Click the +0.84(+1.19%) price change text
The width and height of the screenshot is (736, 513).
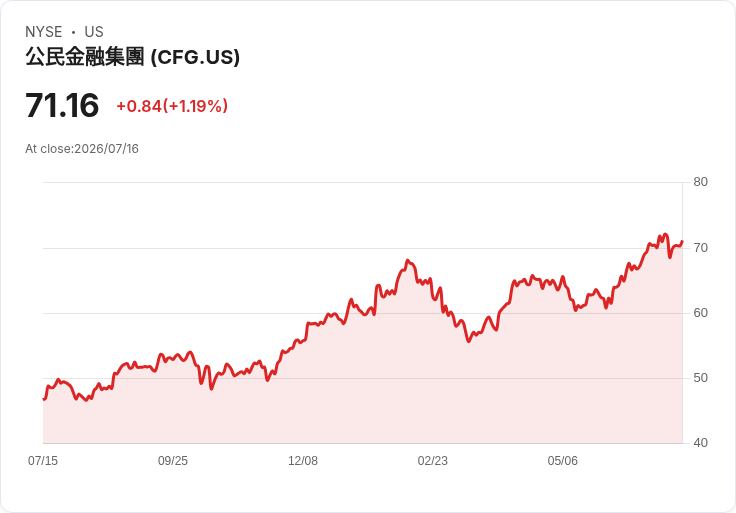(x=172, y=106)
